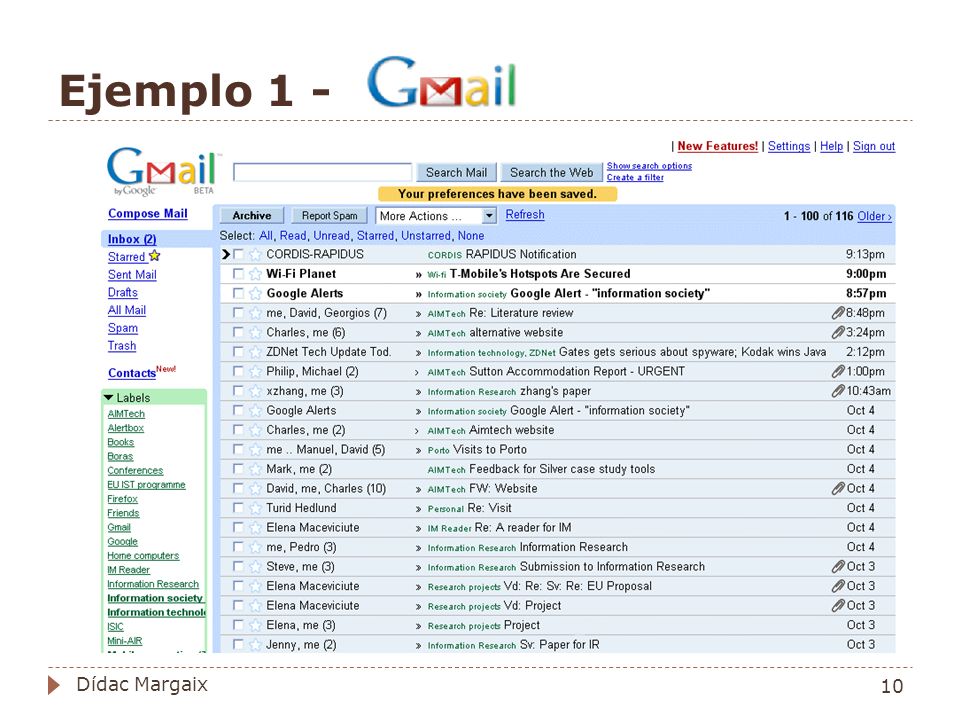Screen dimensions: 960x720
Task: Select the Turid Hedlund message checkbox
Action: pos(238,508)
